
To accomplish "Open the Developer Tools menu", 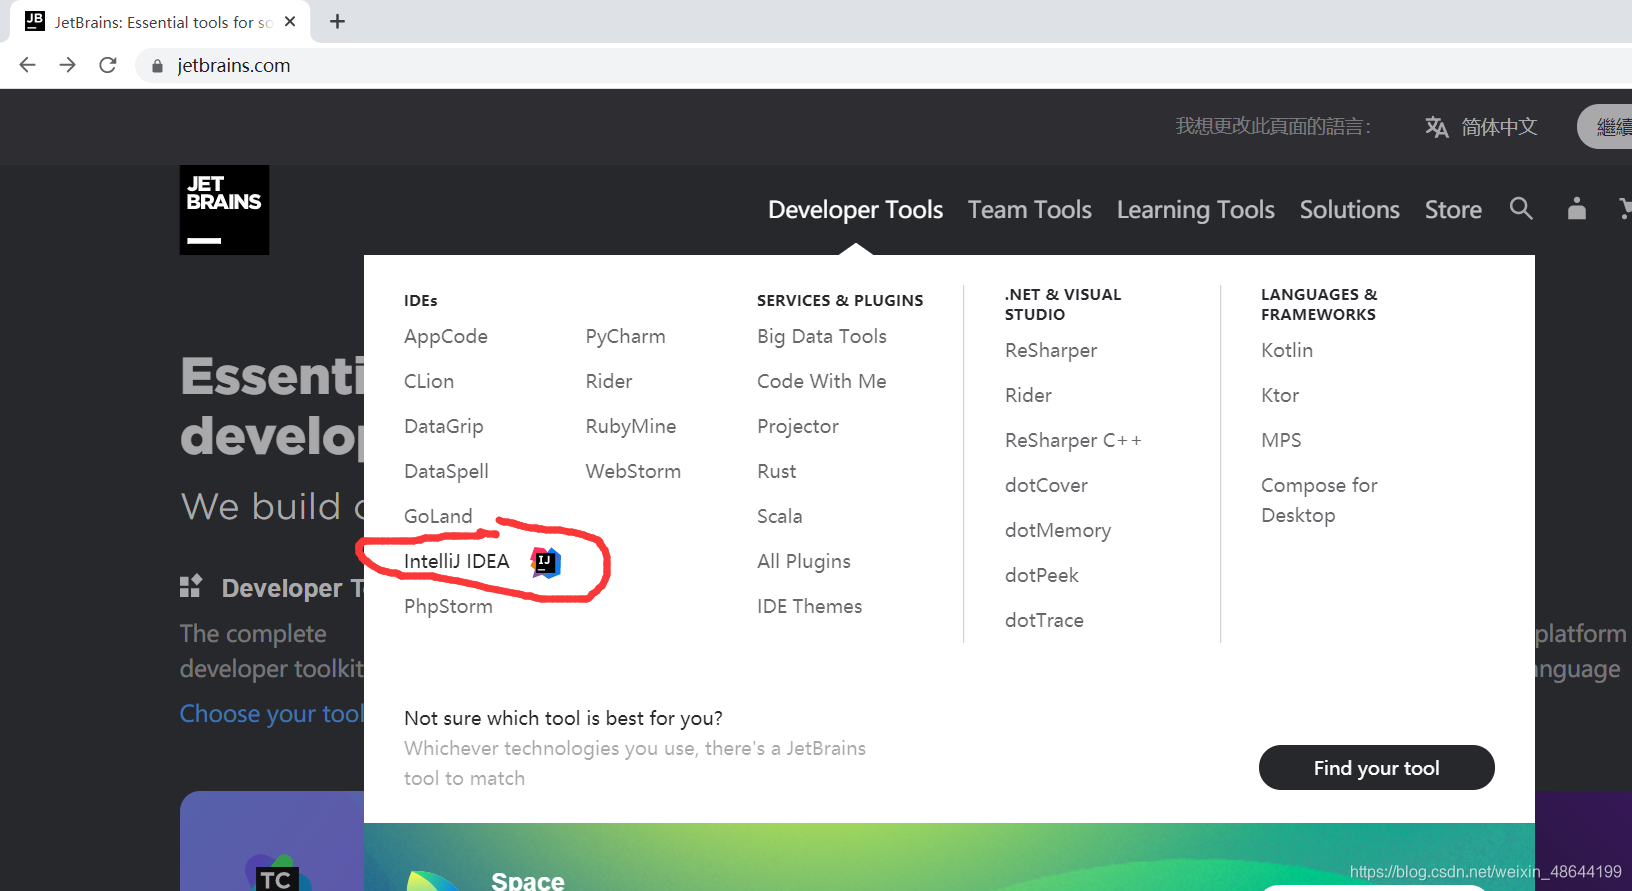I will [855, 209].
